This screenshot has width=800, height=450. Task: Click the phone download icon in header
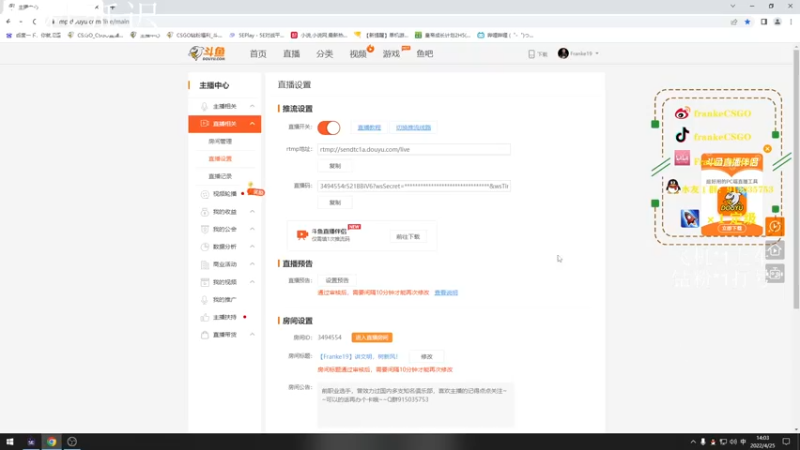[x=532, y=54]
